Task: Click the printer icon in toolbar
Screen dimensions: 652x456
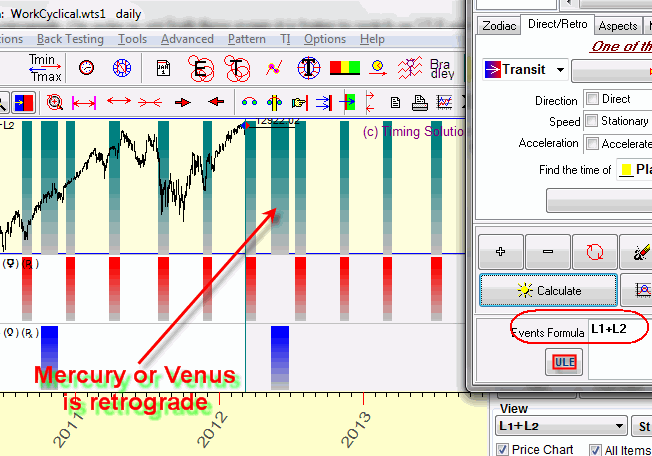Action: [420, 102]
